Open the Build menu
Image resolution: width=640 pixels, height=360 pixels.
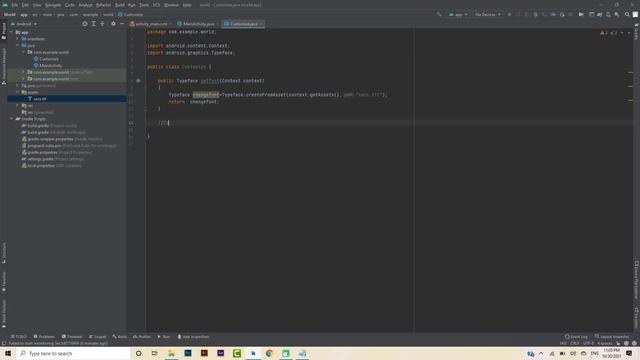tap(120, 5)
